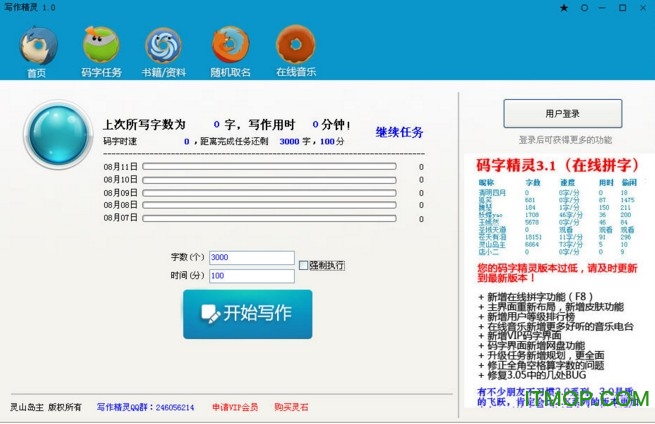Click the 用户登录 button
Screen dimensions: 655x424
562,113
